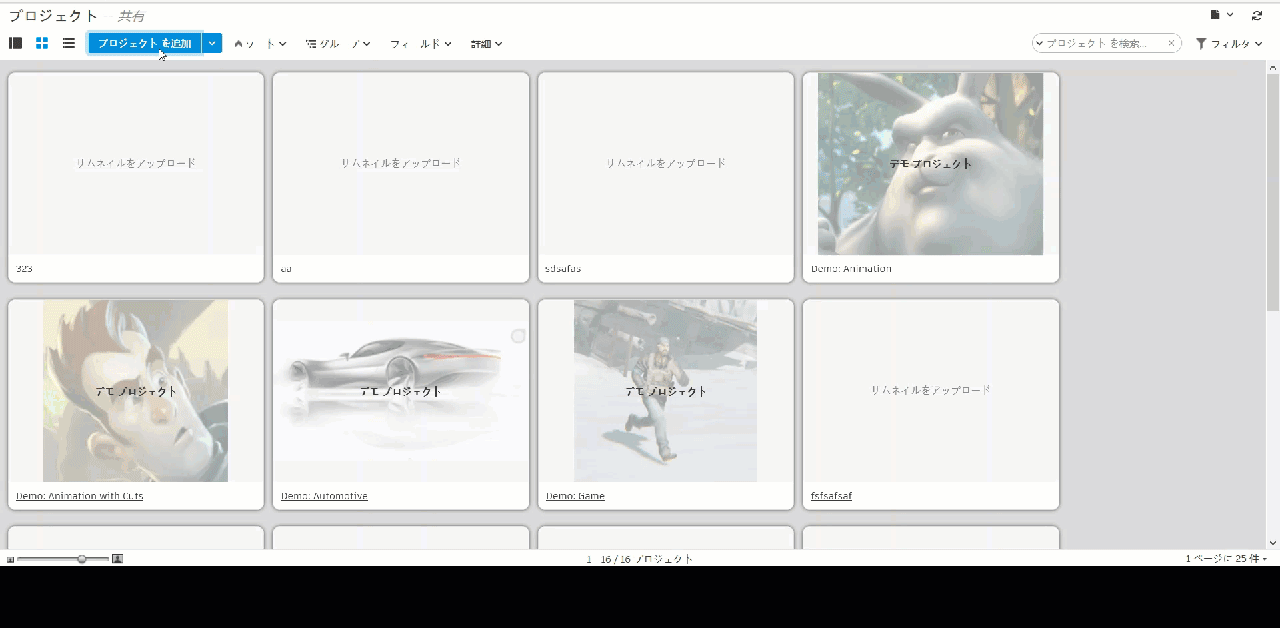Screen dimensions: 1280x628
Task: Select the grid view icon
Action: pyautogui.click(x=42, y=43)
